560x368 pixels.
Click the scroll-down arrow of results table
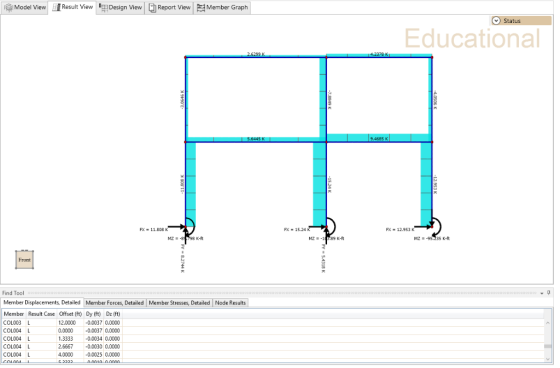(x=548, y=359)
